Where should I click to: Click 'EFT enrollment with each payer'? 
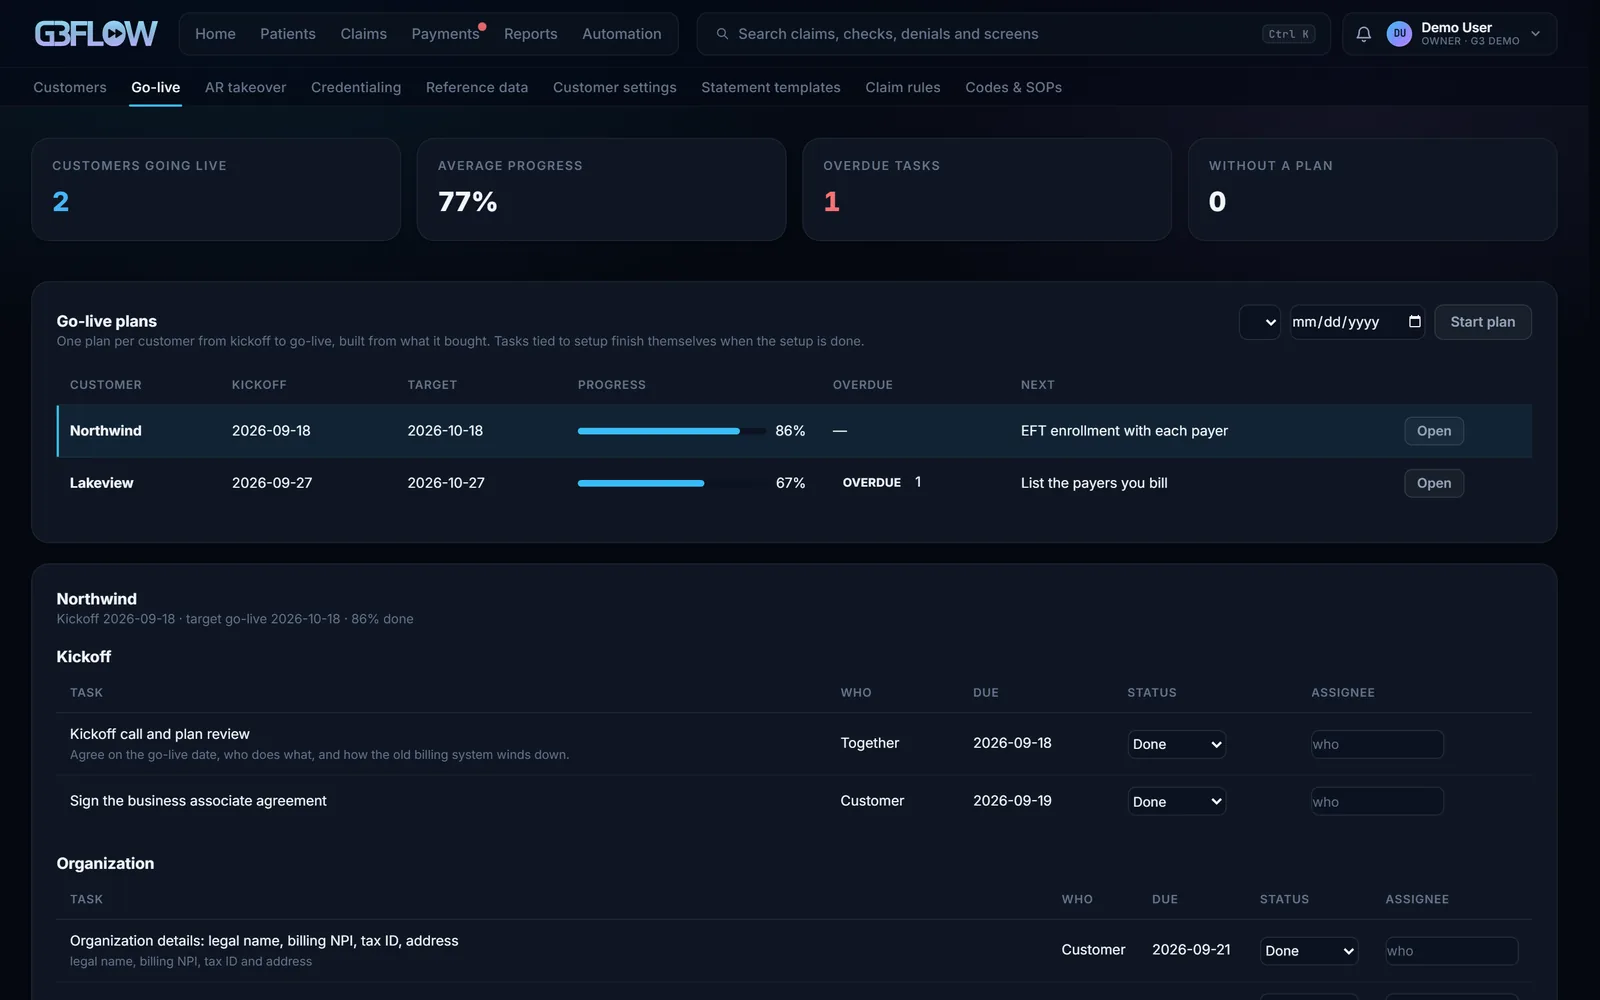tap(1124, 431)
